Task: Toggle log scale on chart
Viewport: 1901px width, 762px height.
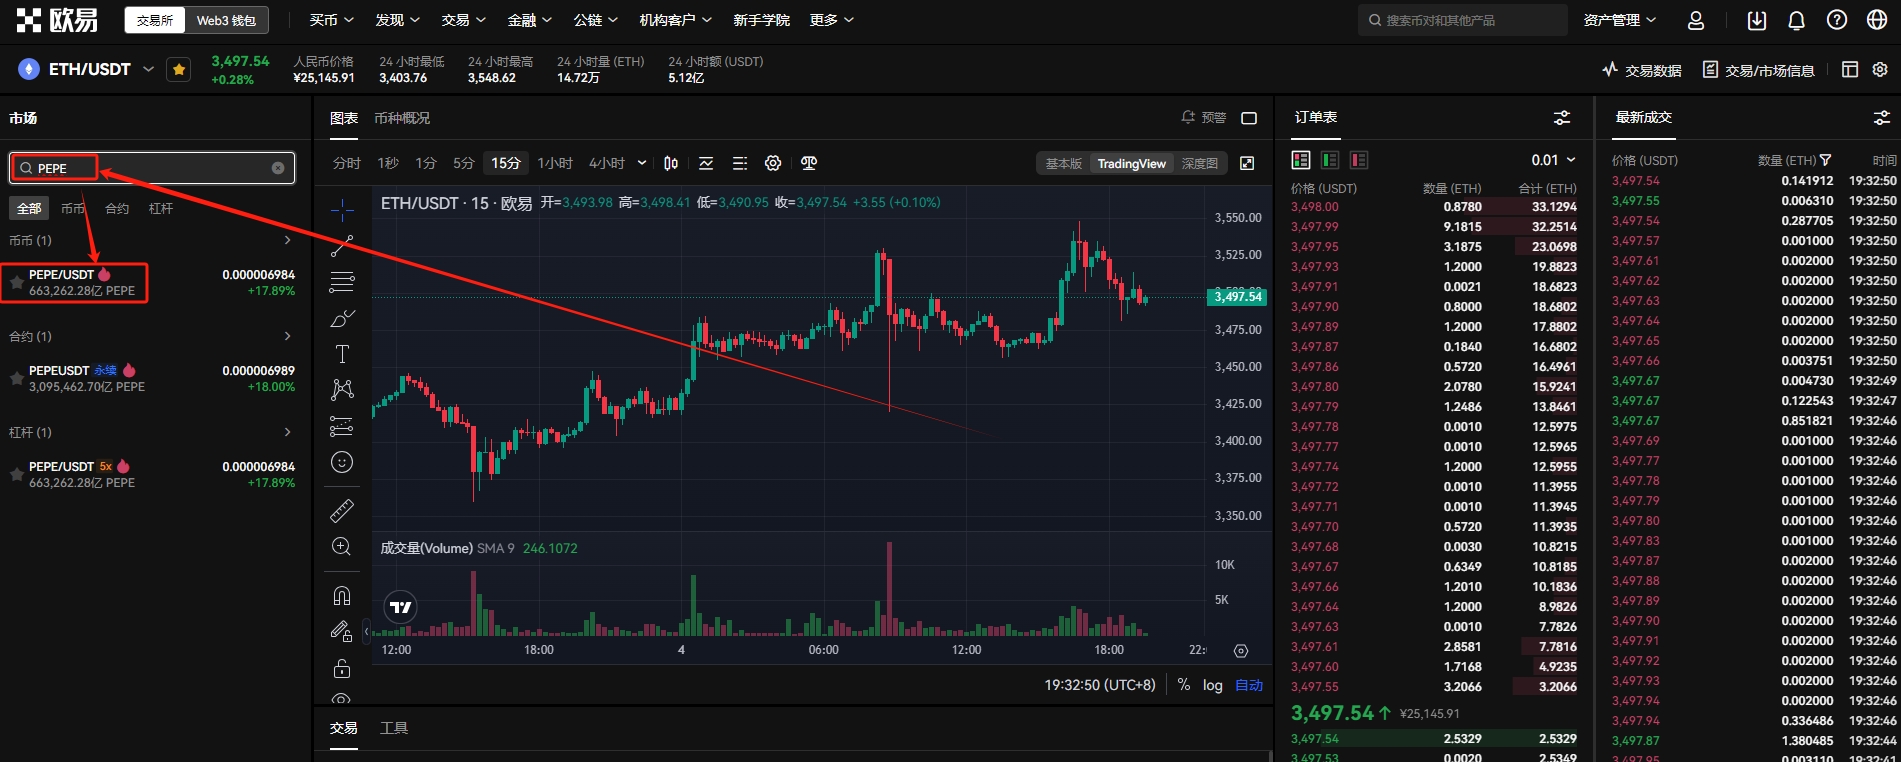Action: click(1213, 685)
